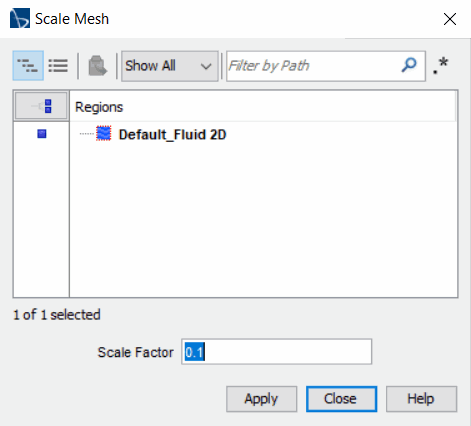The image size is (471, 426).
Task: Open the Help documentation
Action: click(x=421, y=399)
